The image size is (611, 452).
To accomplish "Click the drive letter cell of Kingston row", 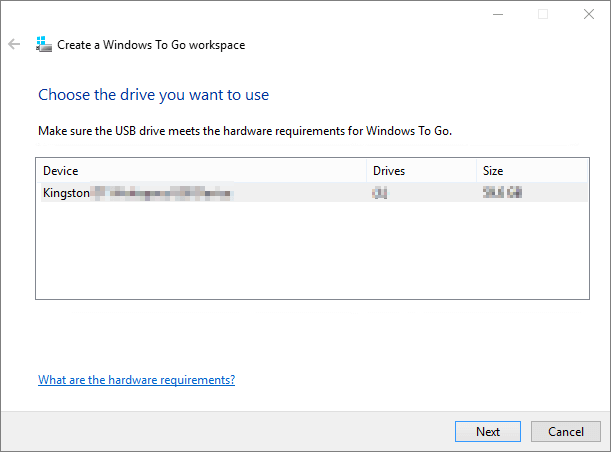I will 380,192.
